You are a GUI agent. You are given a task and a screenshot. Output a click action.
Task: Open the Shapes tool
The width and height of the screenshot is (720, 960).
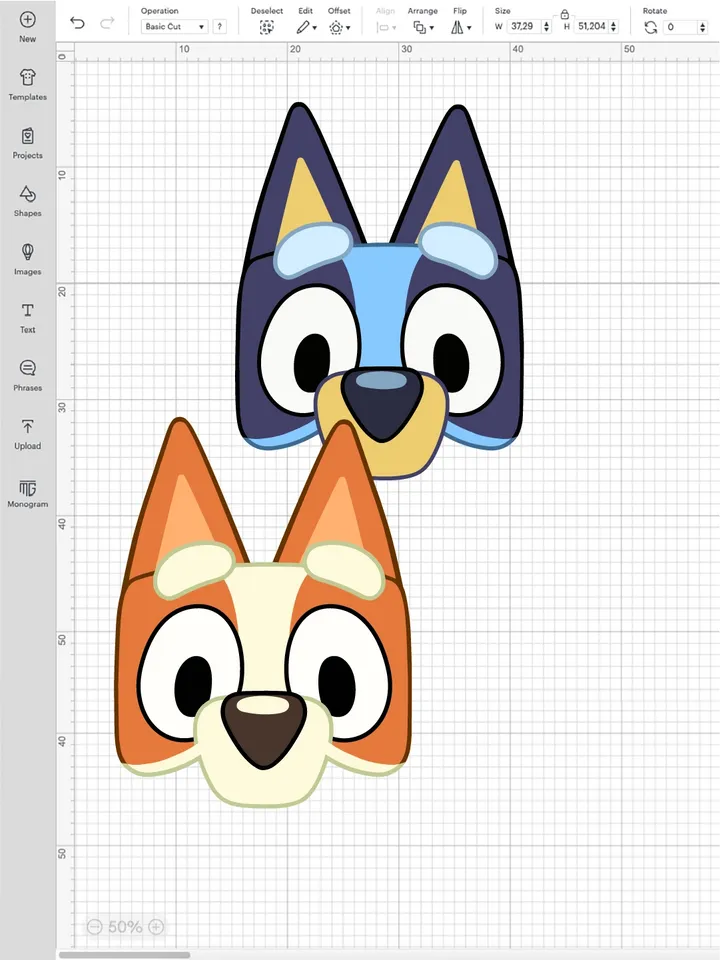[27, 194]
